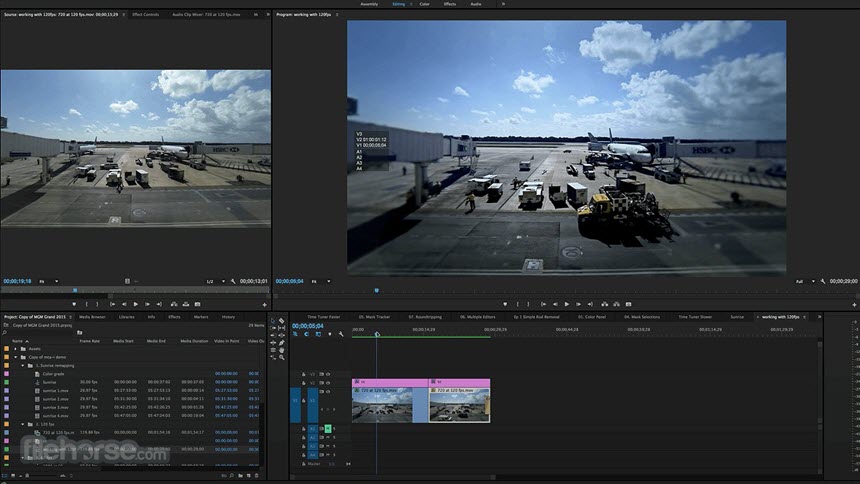Switch to Assembly workspace
The height and width of the screenshot is (484, 860).
pyautogui.click(x=369, y=4)
